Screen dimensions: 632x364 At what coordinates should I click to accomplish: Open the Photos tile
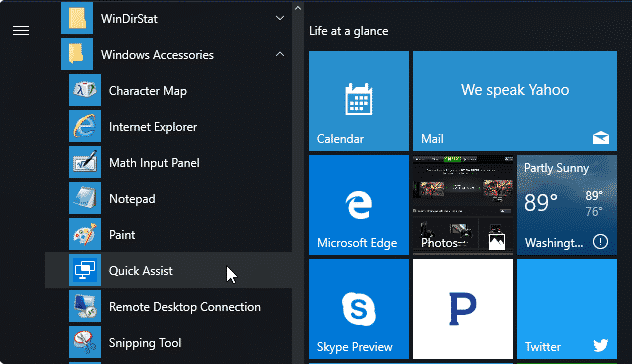click(463, 205)
